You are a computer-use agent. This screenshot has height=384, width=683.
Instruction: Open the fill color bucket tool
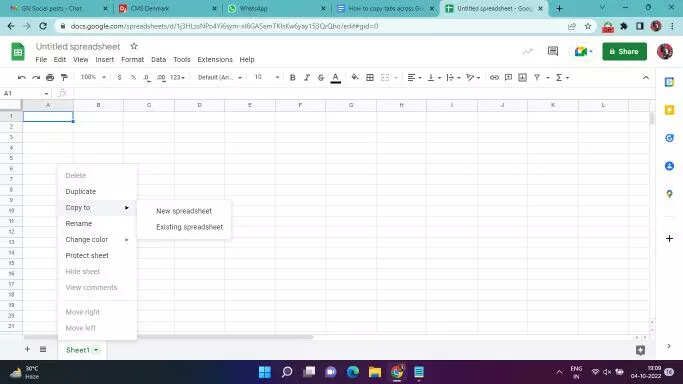[x=355, y=77]
